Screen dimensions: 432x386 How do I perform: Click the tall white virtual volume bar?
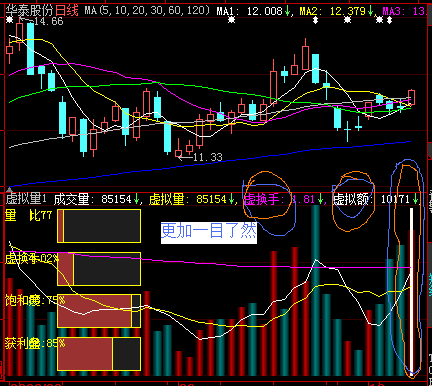pyautogui.click(x=411, y=292)
